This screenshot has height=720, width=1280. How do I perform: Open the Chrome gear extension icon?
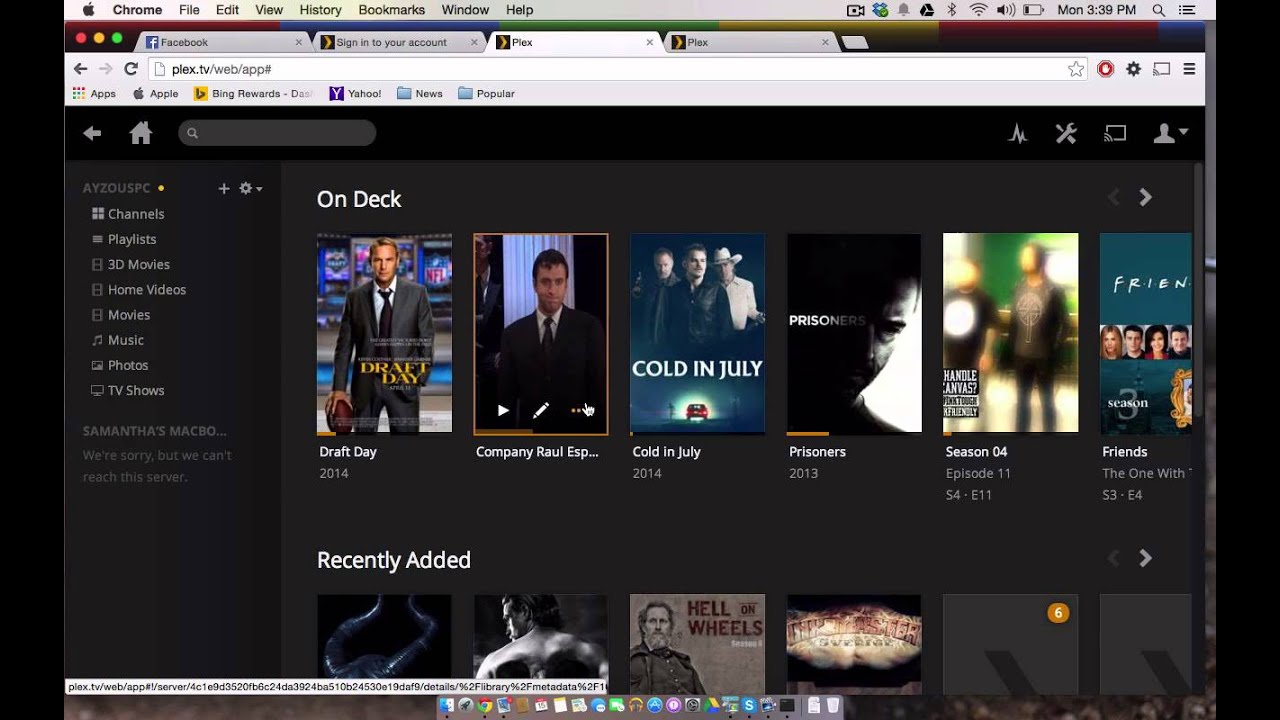[1133, 69]
